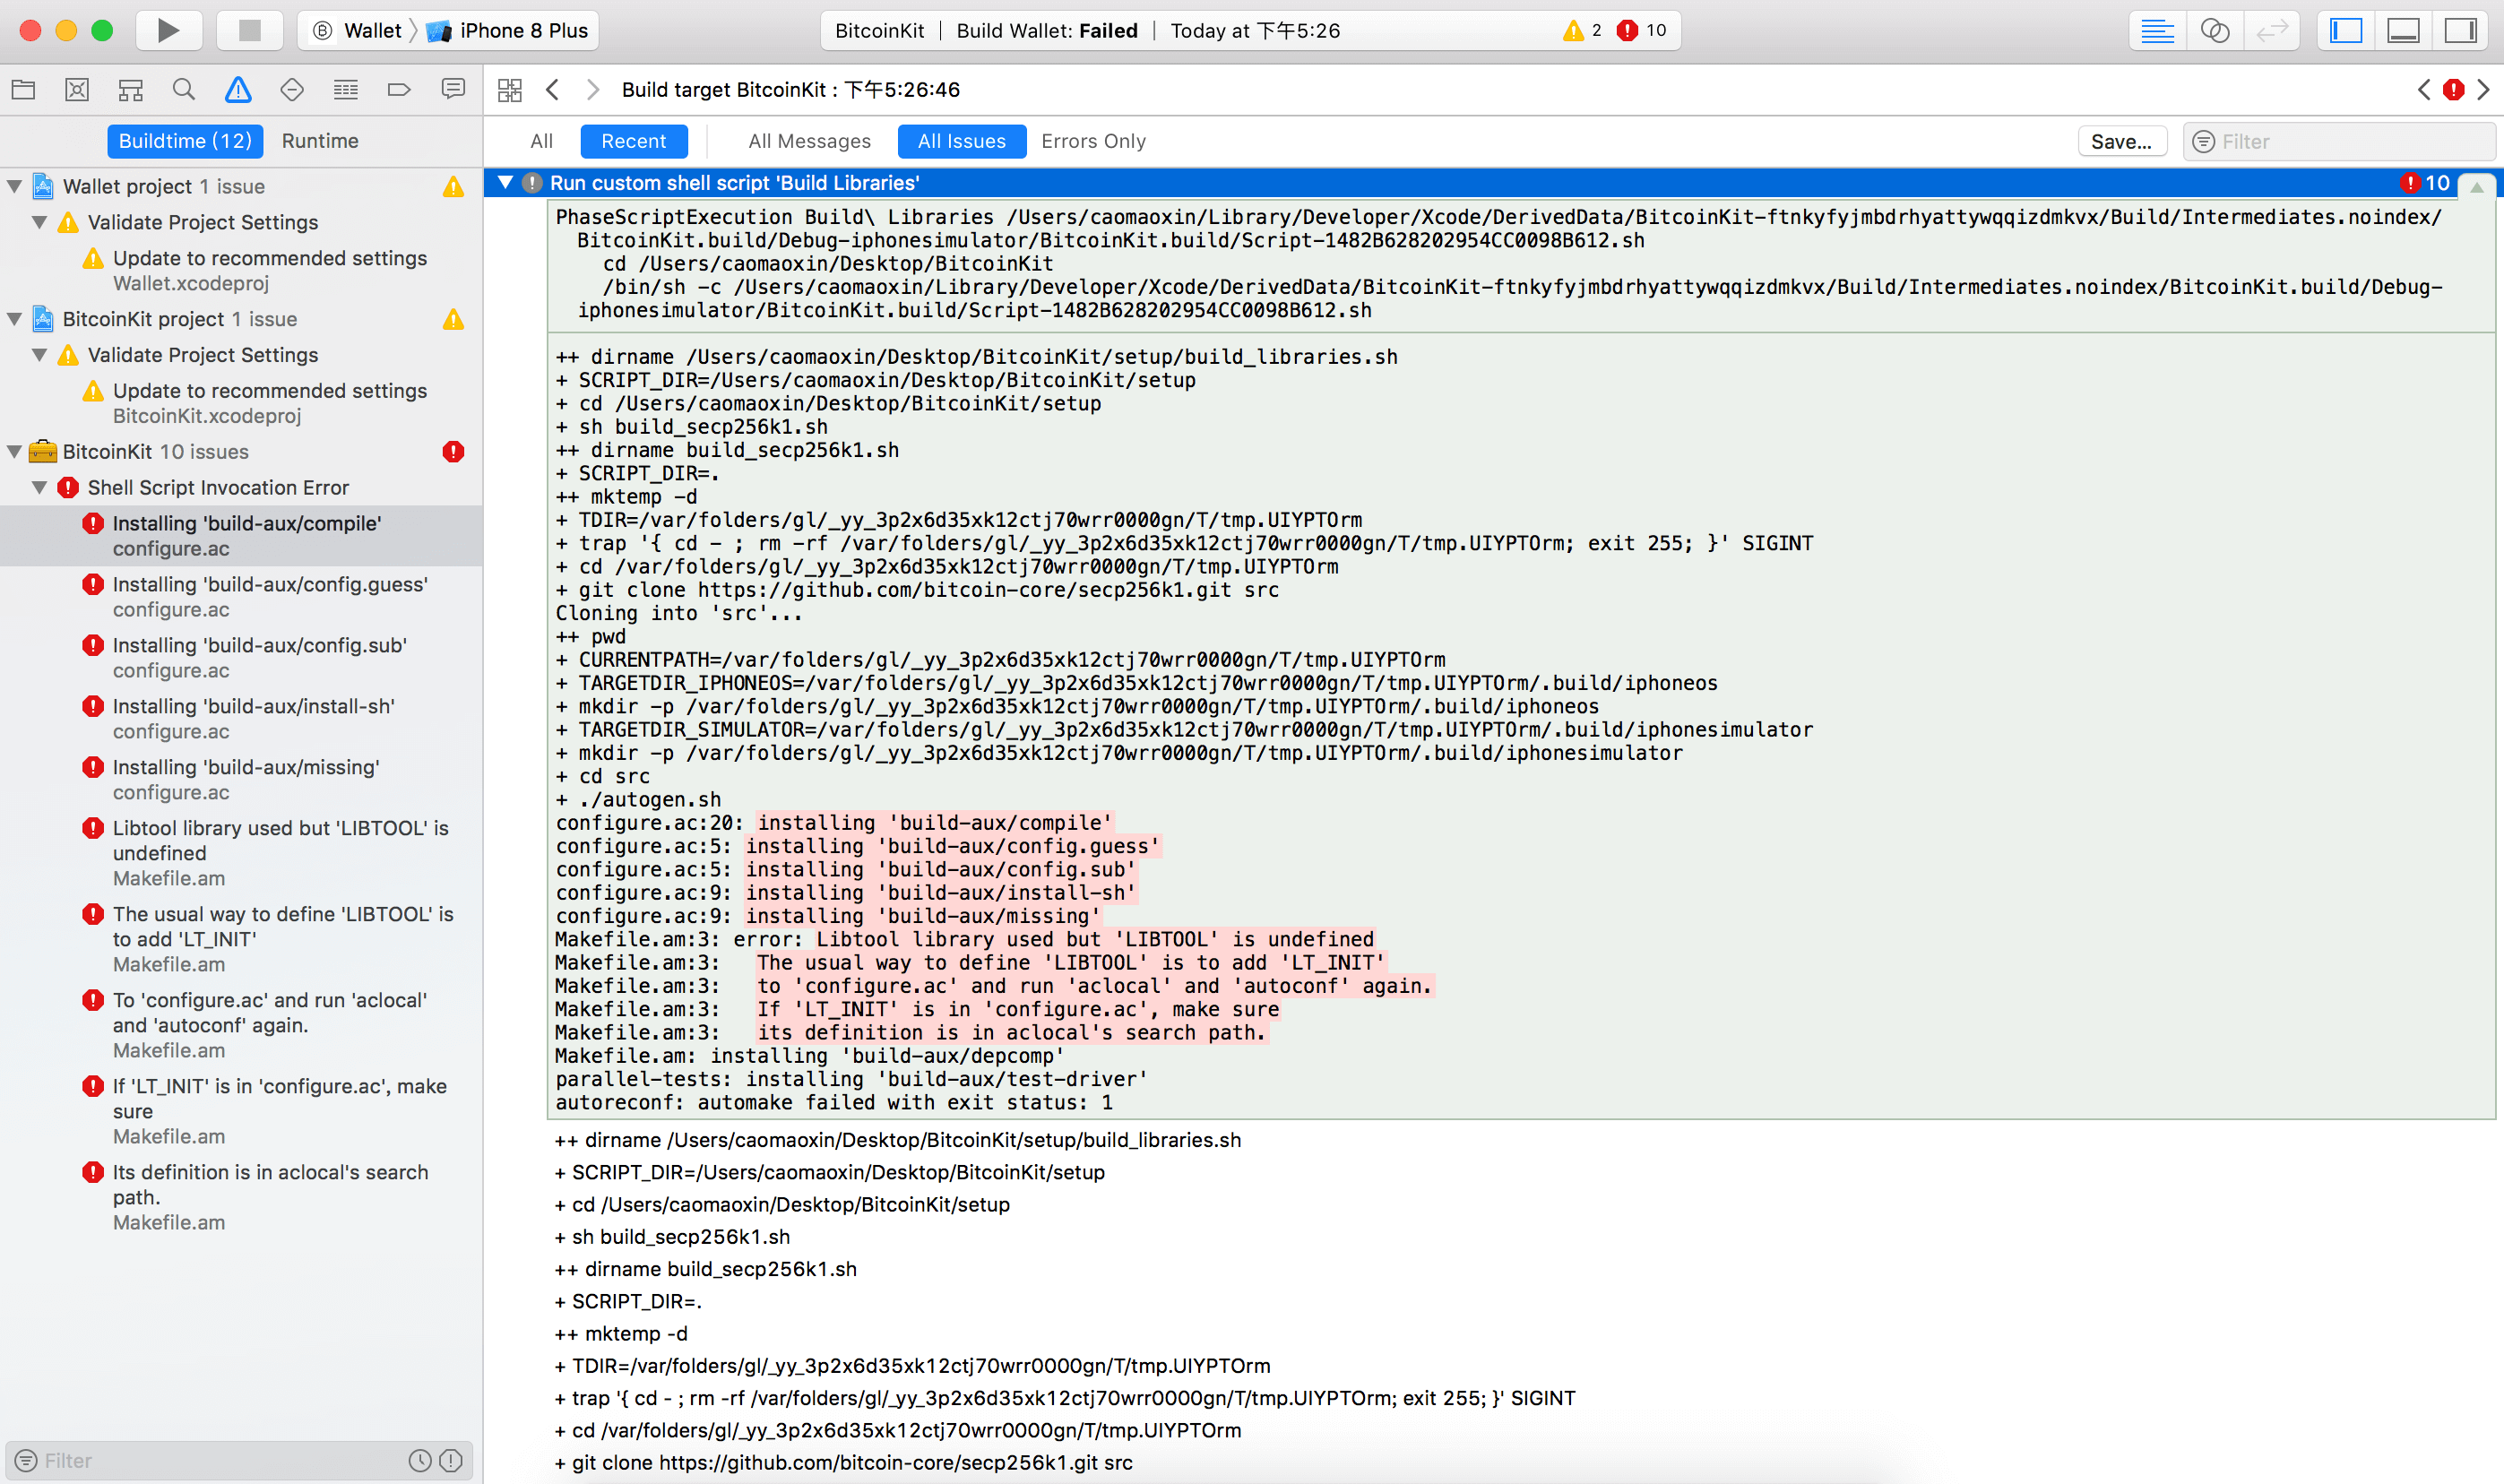Select 'Update to recommended settings' for BitcoinKit.xcodeproj
Image resolution: width=2504 pixels, height=1484 pixels.
(241, 403)
